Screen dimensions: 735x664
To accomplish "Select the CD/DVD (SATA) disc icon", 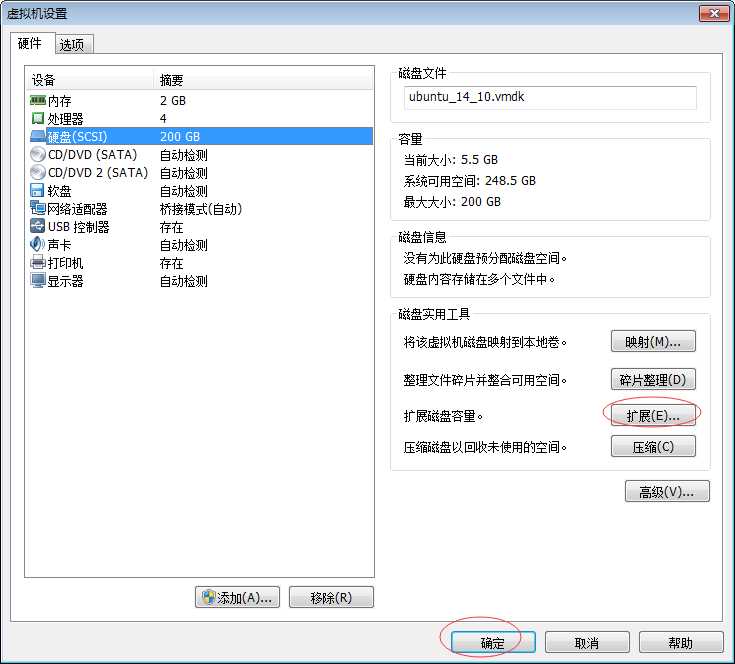I will pos(38,155).
